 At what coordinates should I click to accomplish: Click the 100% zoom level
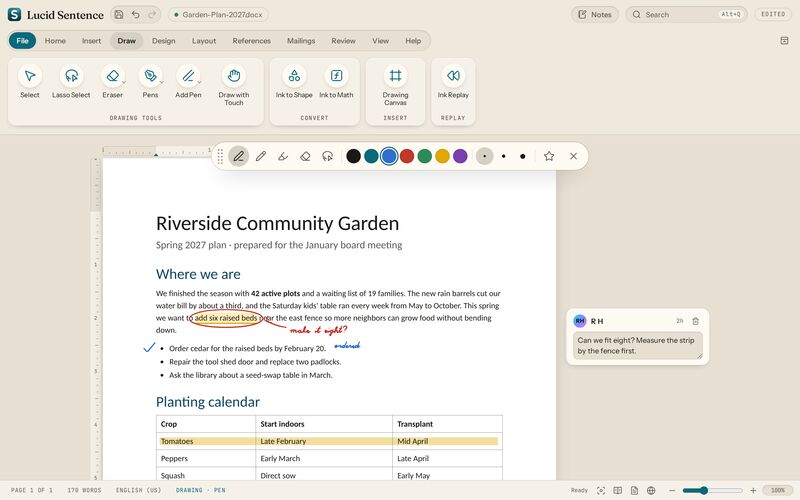pos(778,490)
